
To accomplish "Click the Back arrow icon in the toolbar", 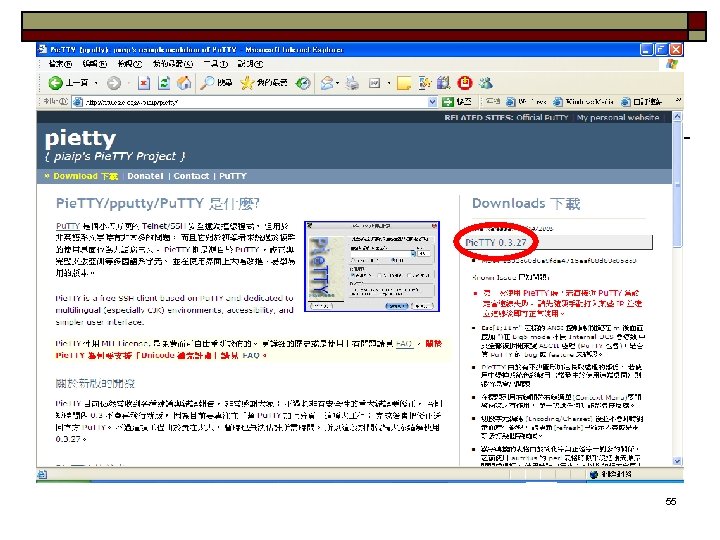I will tap(56, 83).
